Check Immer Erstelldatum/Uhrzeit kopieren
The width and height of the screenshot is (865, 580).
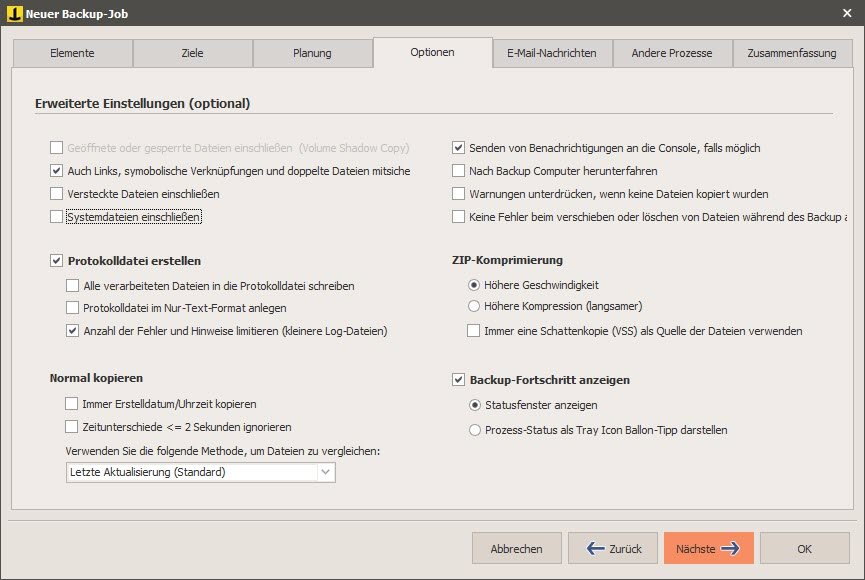pos(72,404)
